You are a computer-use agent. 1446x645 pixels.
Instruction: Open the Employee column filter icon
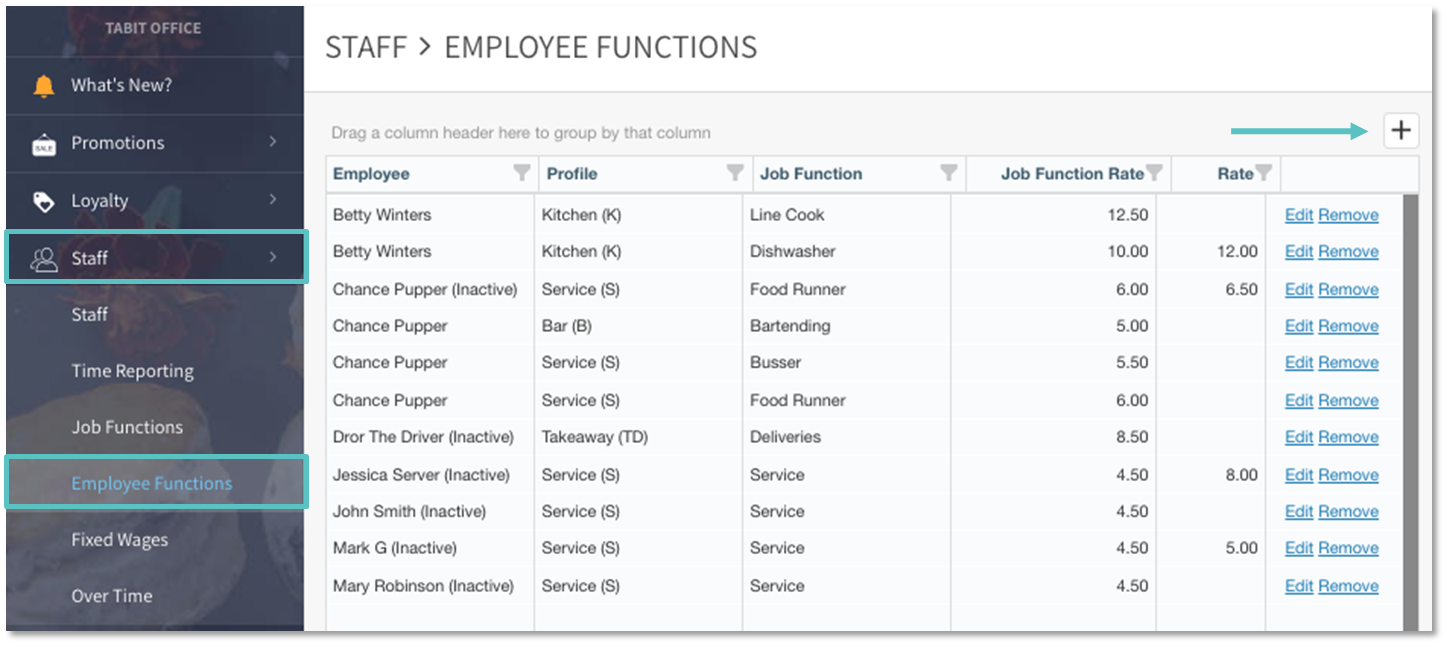pos(522,173)
